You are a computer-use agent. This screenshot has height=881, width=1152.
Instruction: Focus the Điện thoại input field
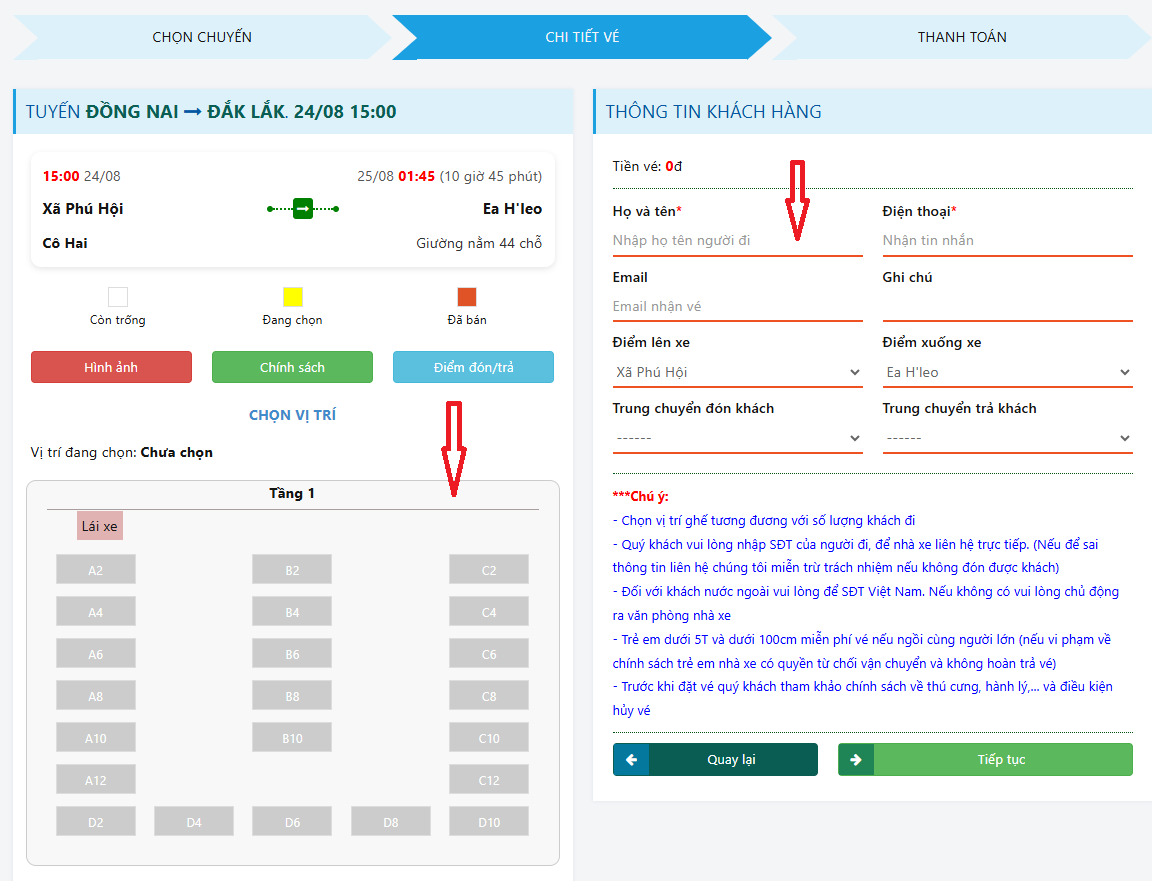1007,240
